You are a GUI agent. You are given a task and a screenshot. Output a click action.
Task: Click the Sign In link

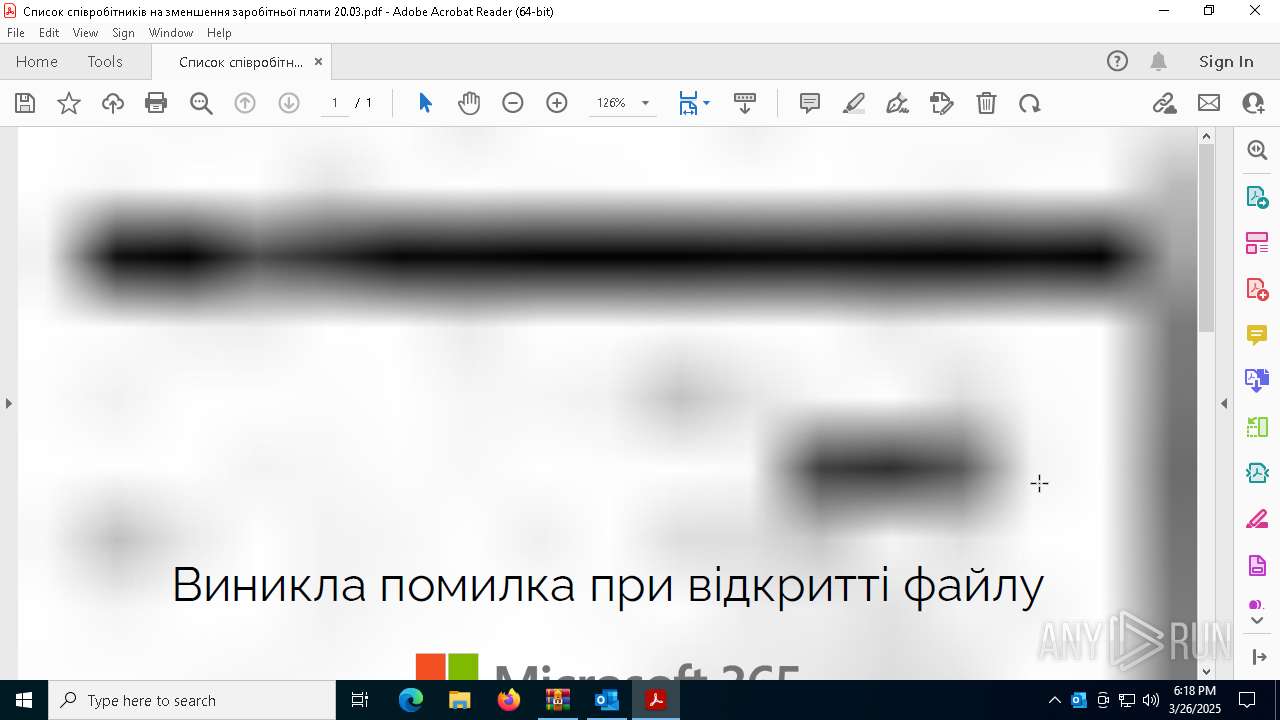point(1226,61)
